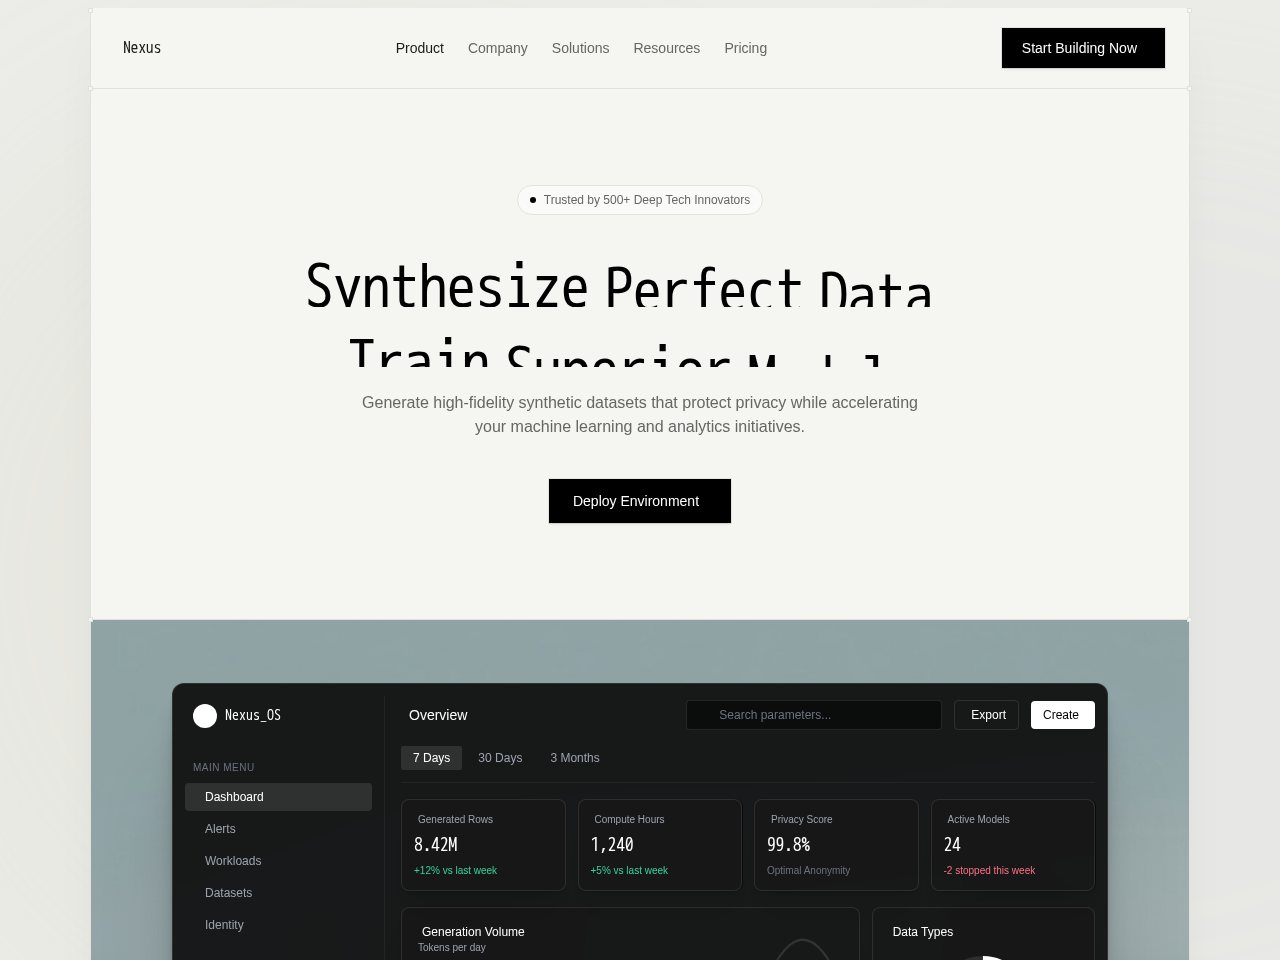Select Dashboard in the main menu
This screenshot has width=1280, height=960.
pos(278,797)
